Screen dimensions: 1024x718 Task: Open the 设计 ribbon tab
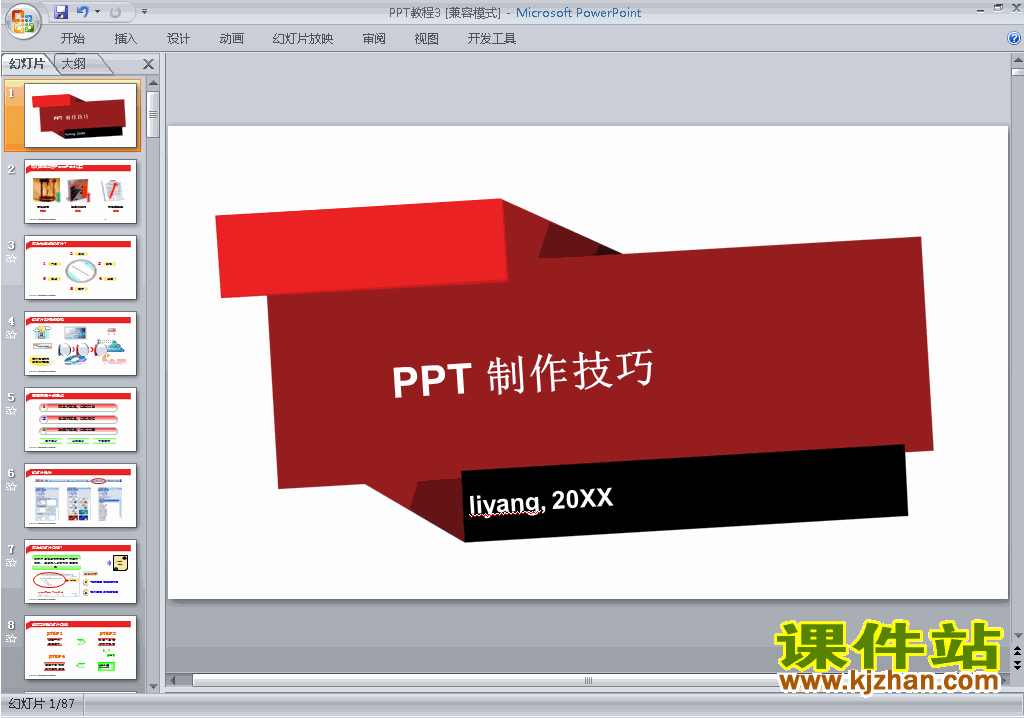178,39
